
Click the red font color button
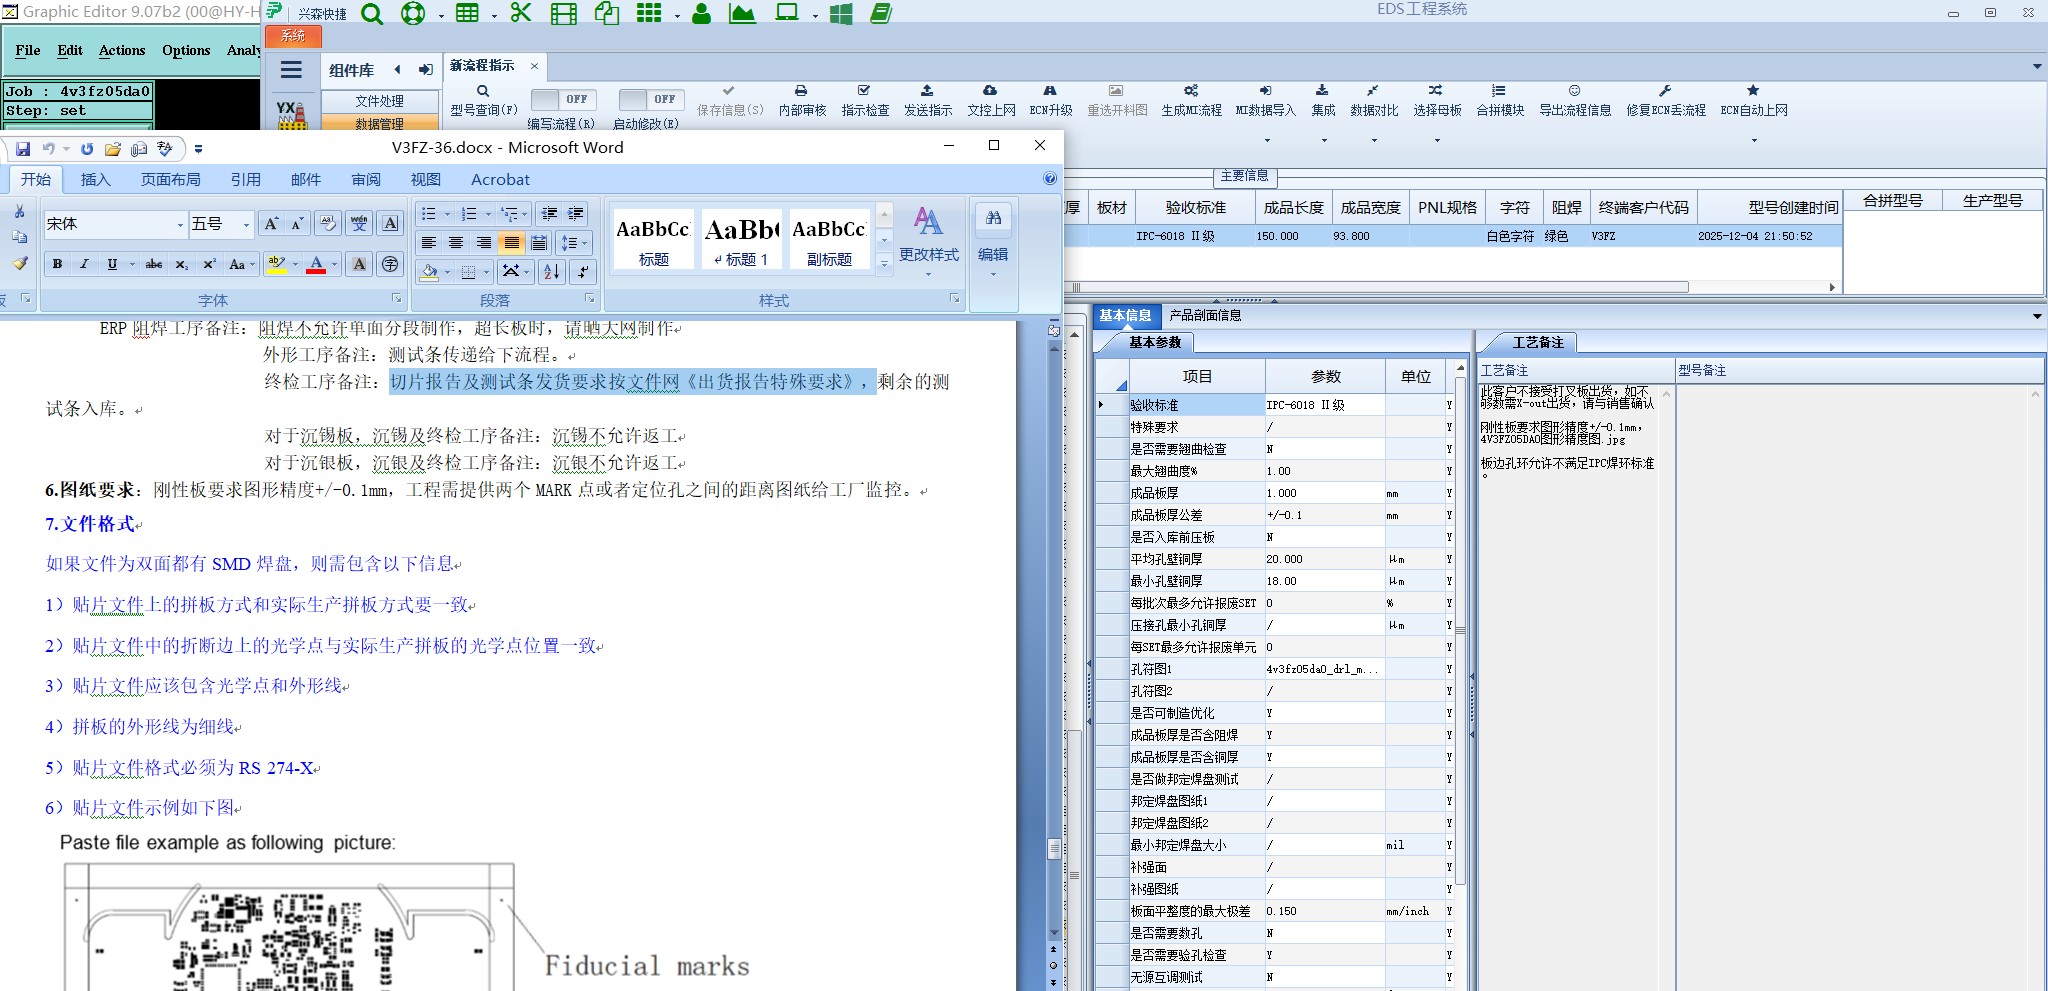(x=316, y=264)
